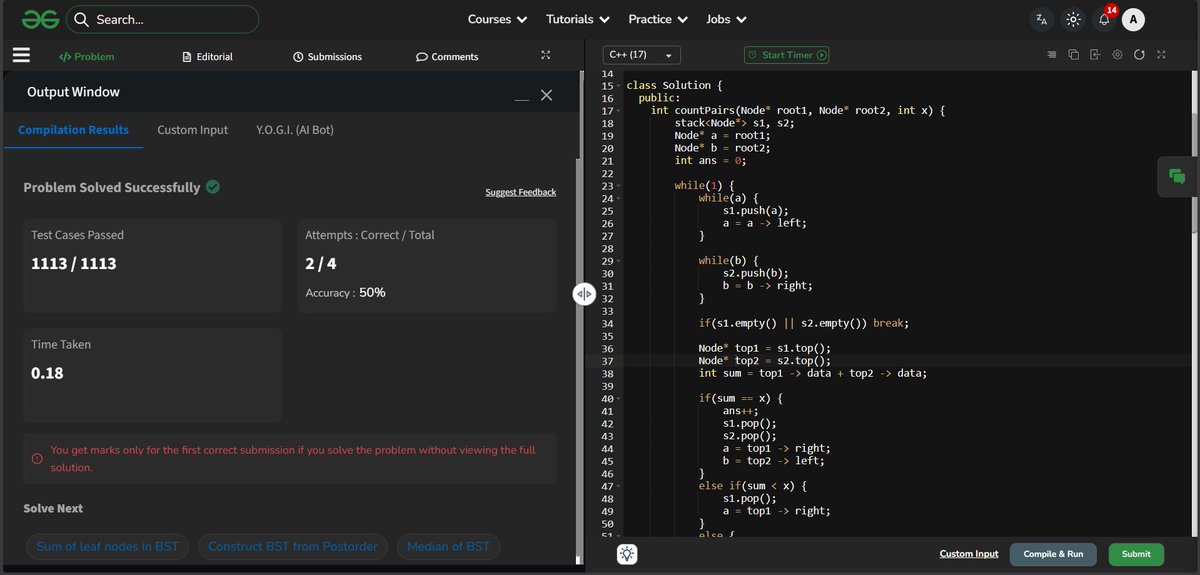The image size is (1200, 575).
Task: Click the '1113 / 1113' test cases value
Action: coord(74,264)
